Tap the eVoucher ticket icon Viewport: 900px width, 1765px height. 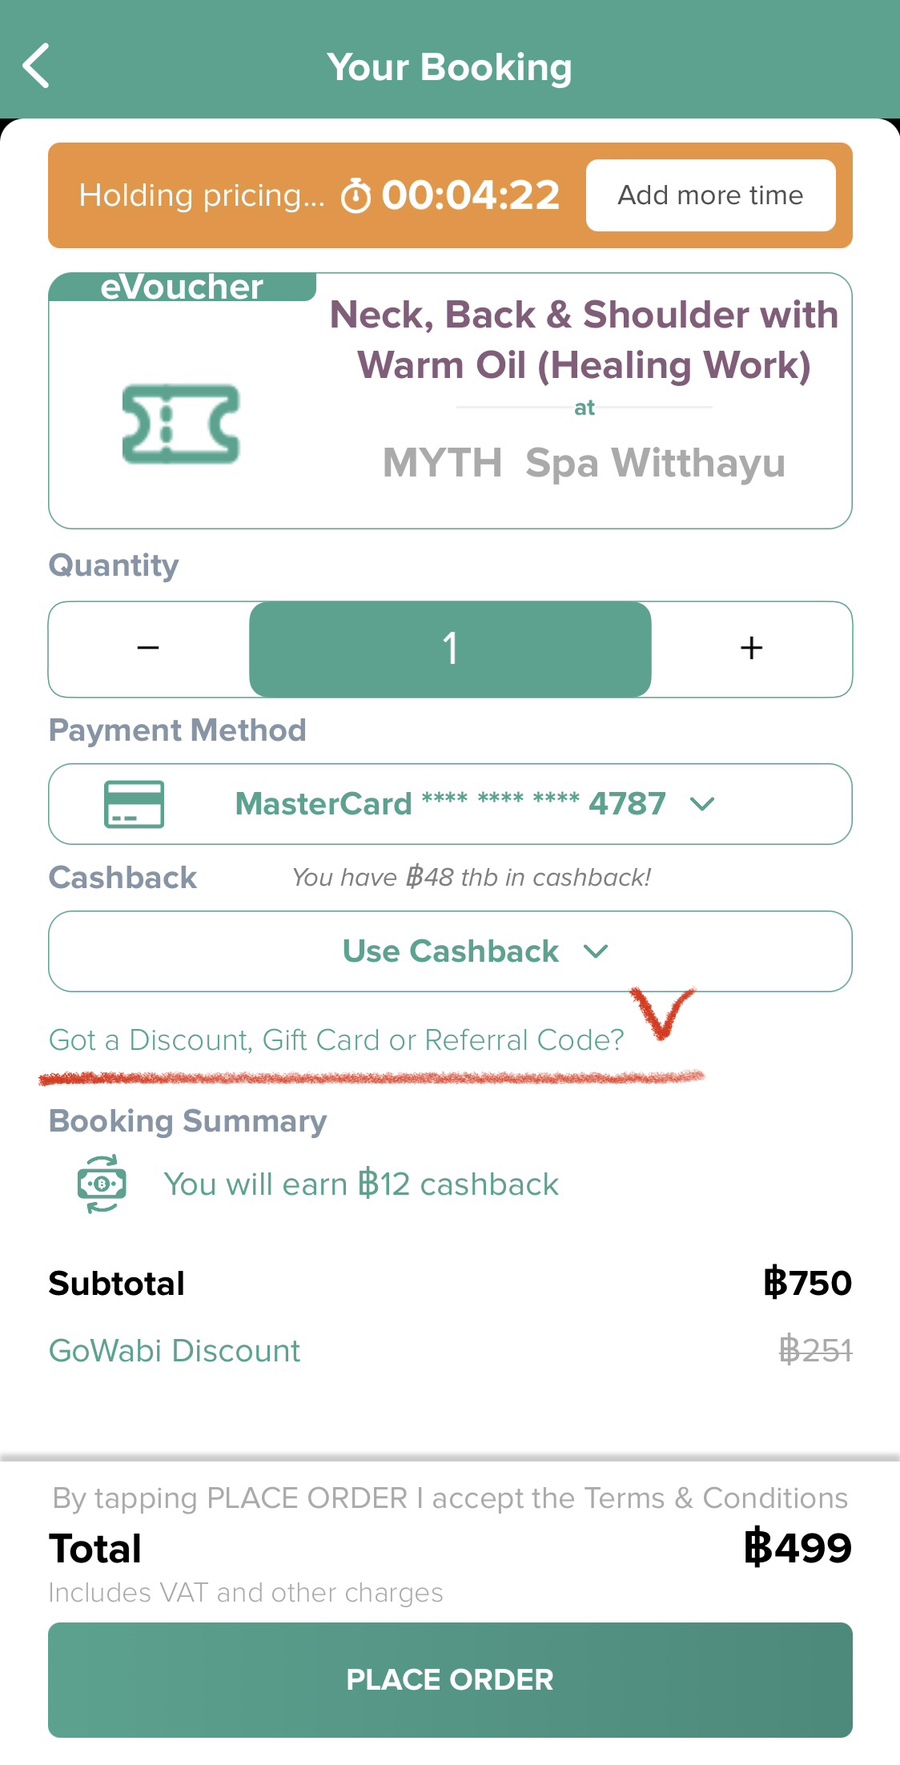pyautogui.click(x=181, y=424)
